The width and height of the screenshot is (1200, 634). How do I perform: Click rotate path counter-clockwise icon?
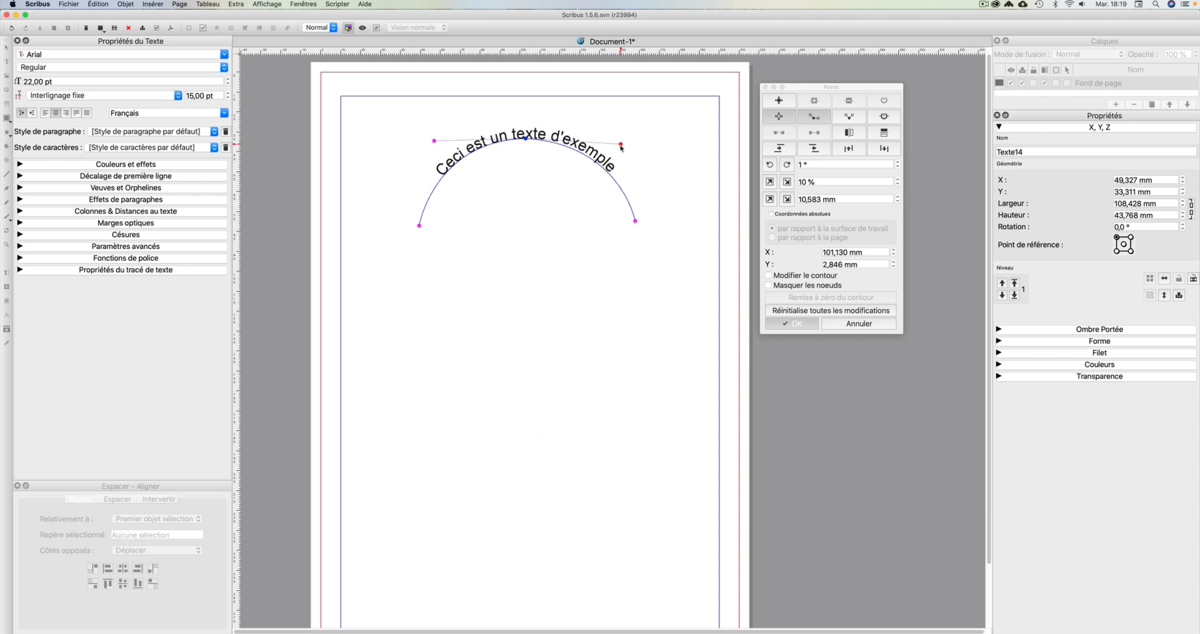click(770, 165)
